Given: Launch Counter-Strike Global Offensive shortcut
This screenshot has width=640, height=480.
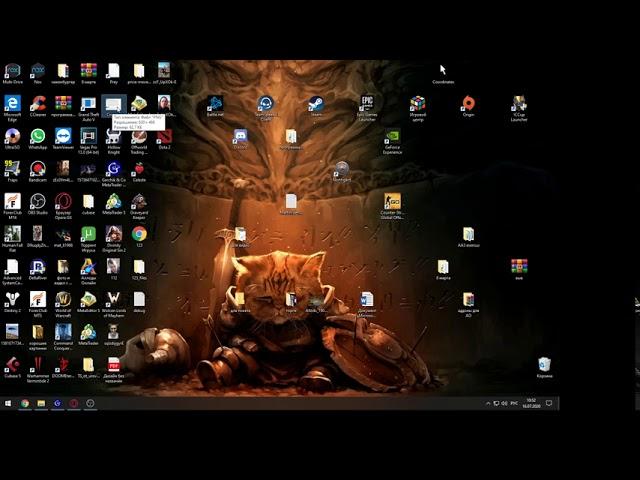Looking at the screenshot, I should [x=392, y=201].
